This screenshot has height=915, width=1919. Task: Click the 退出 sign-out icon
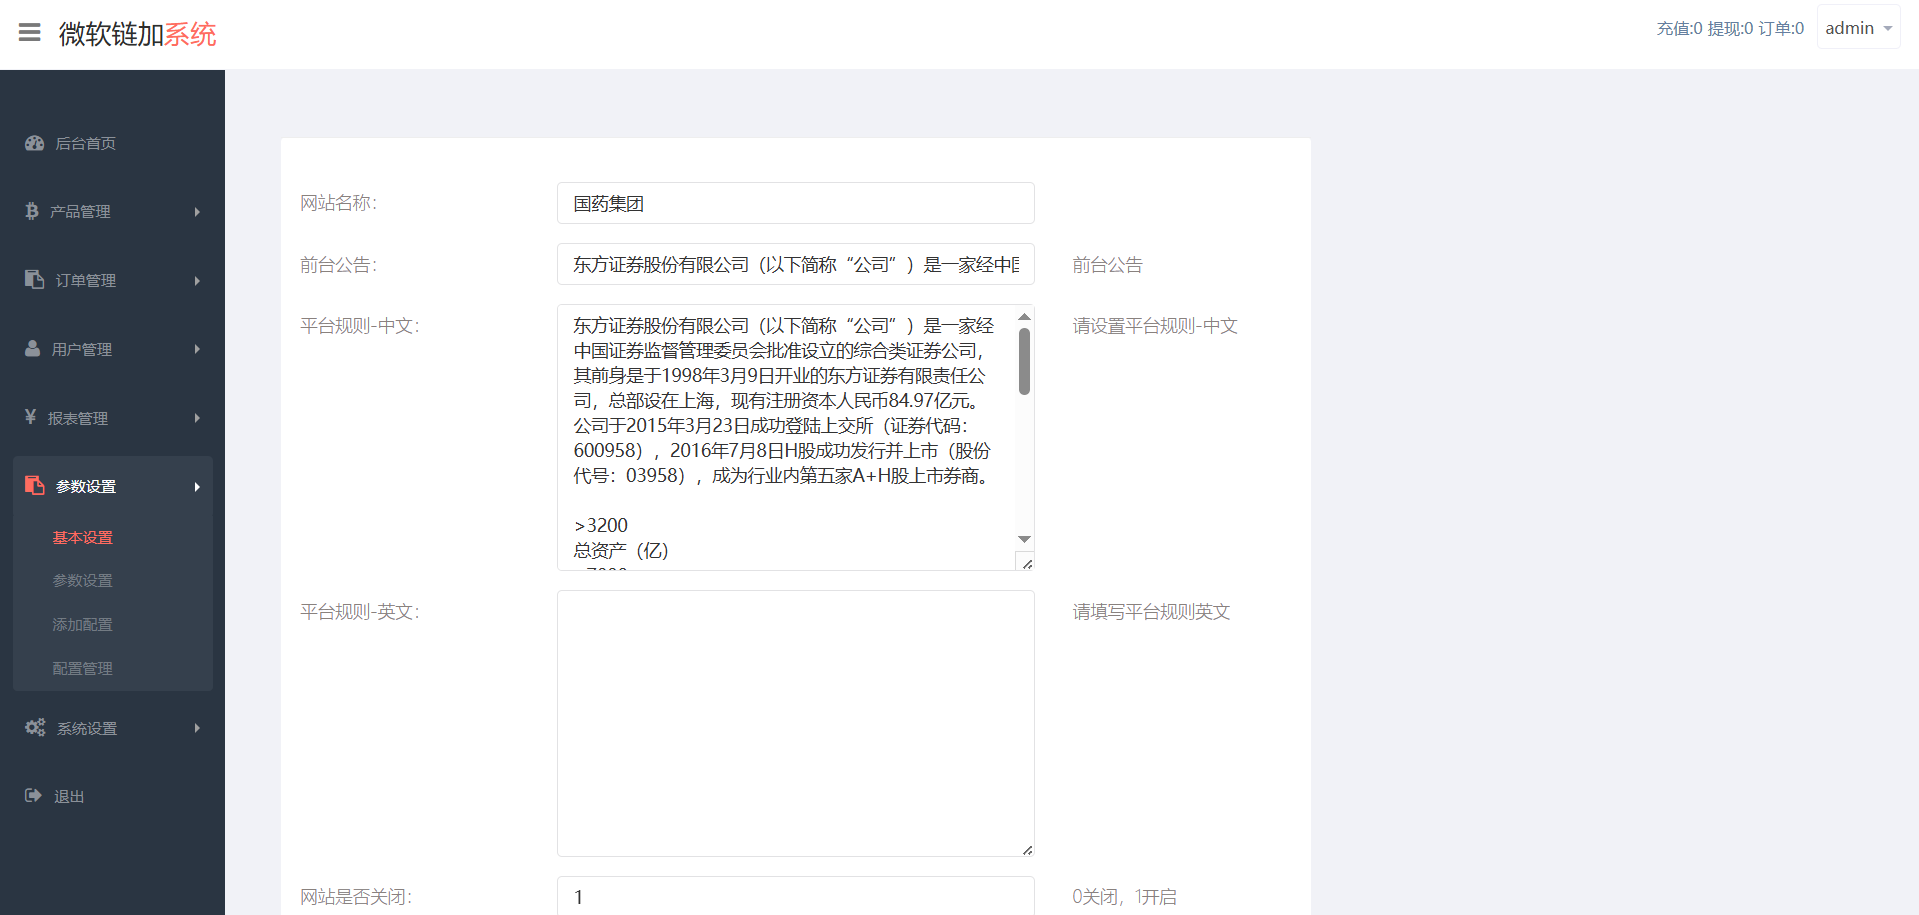[x=33, y=796]
